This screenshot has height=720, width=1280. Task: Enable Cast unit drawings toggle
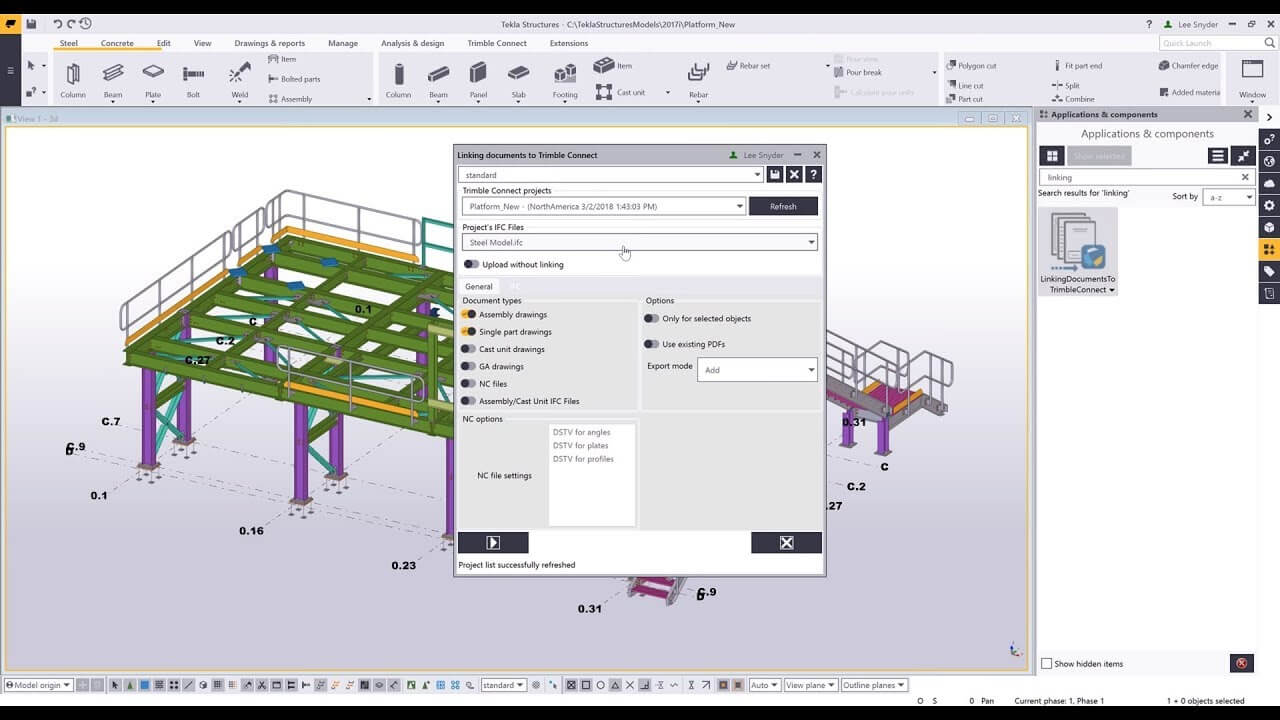[x=468, y=349]
